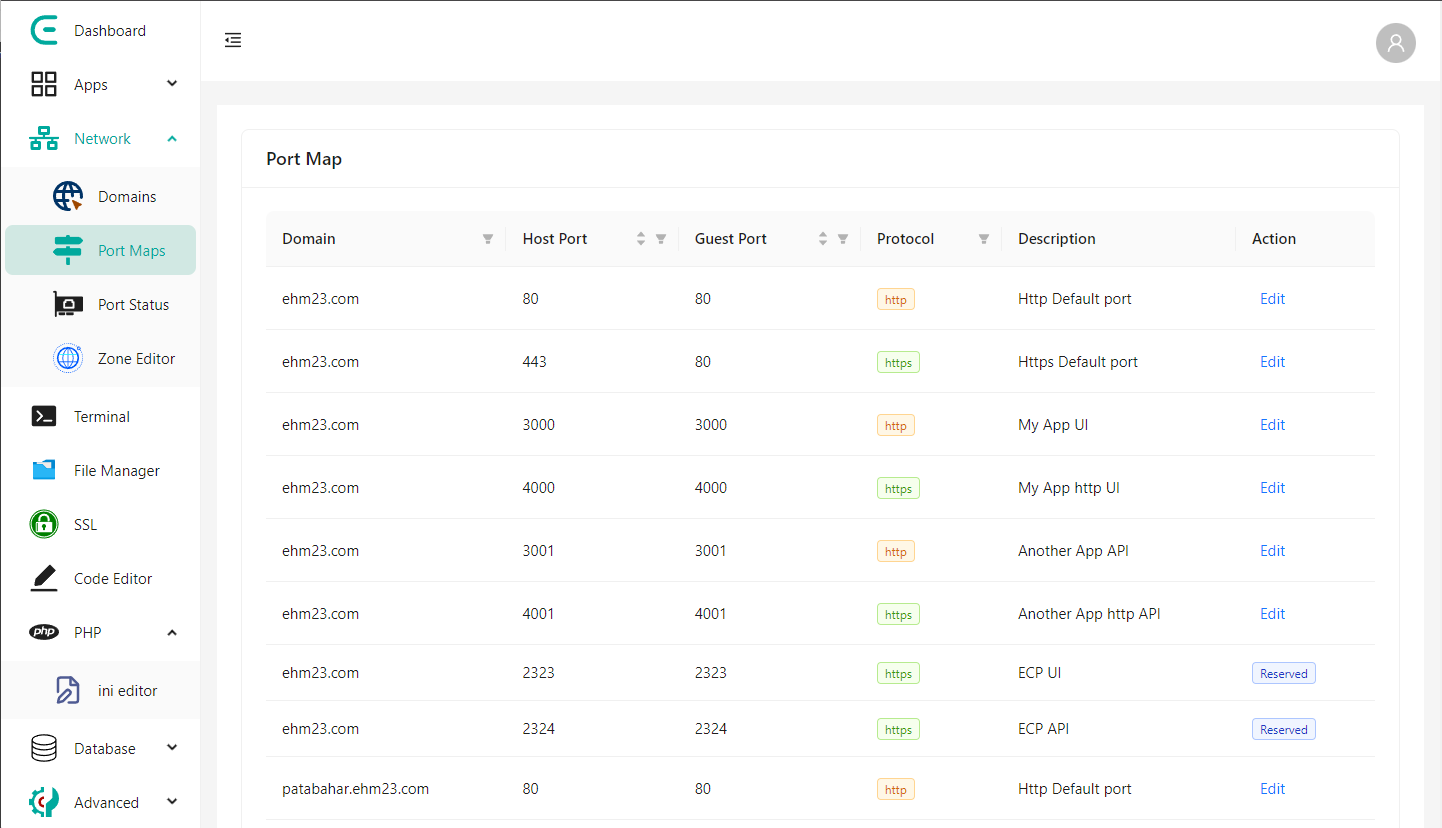Sort the Host Port column
Viewport: 1442px width, 828px height.
point(641,239)
